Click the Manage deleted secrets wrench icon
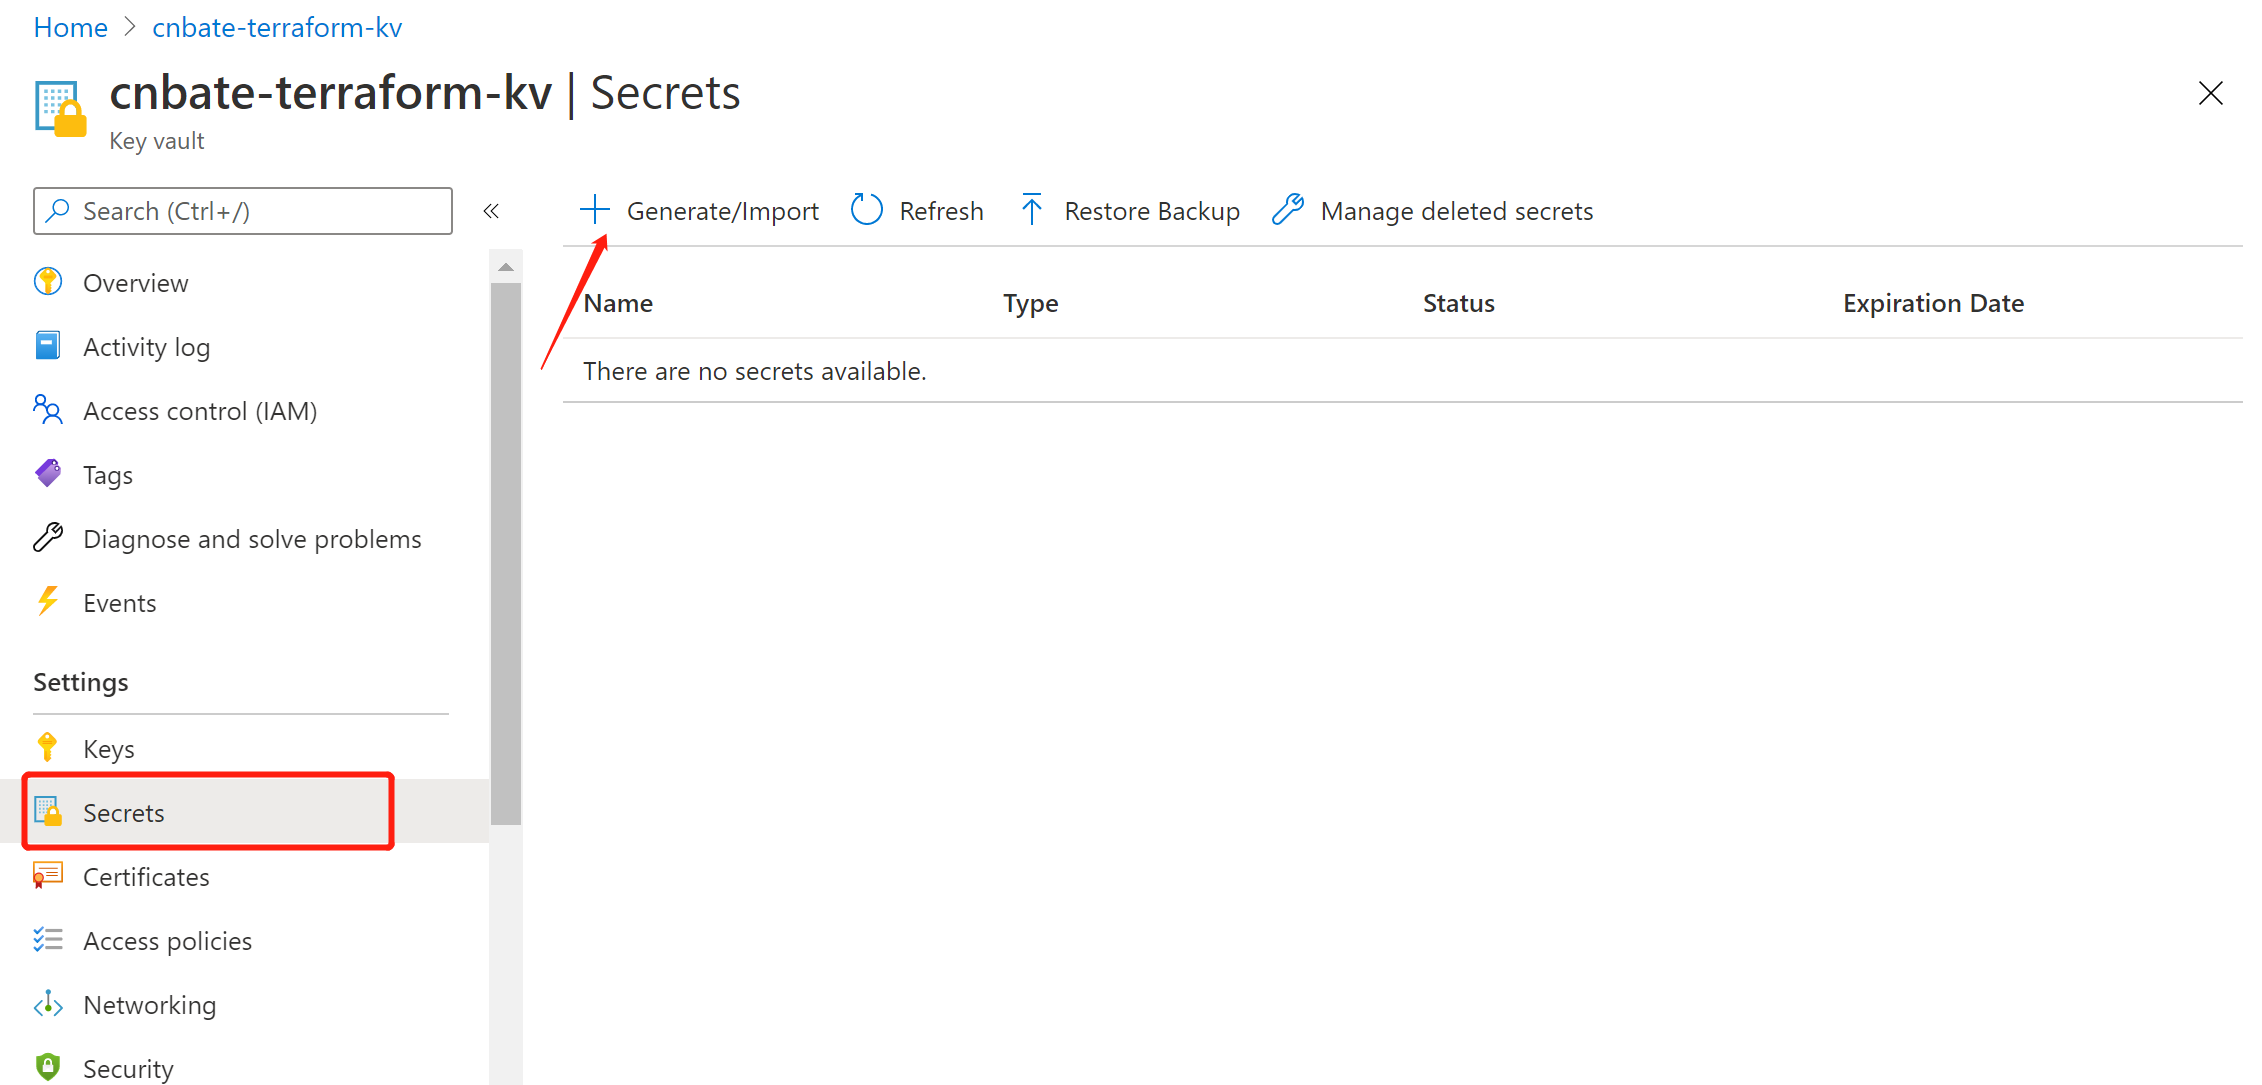This screenshot has width=2262, height=1085. pyautogui.click(x=1287, y=210)
